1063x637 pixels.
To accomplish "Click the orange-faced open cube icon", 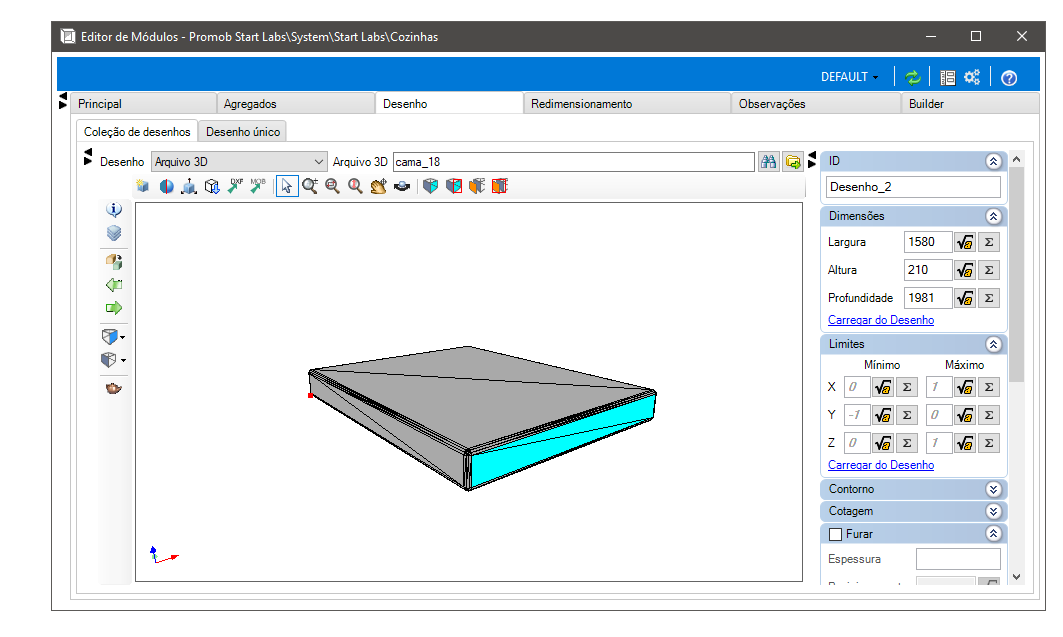I will tap(477, 186).
